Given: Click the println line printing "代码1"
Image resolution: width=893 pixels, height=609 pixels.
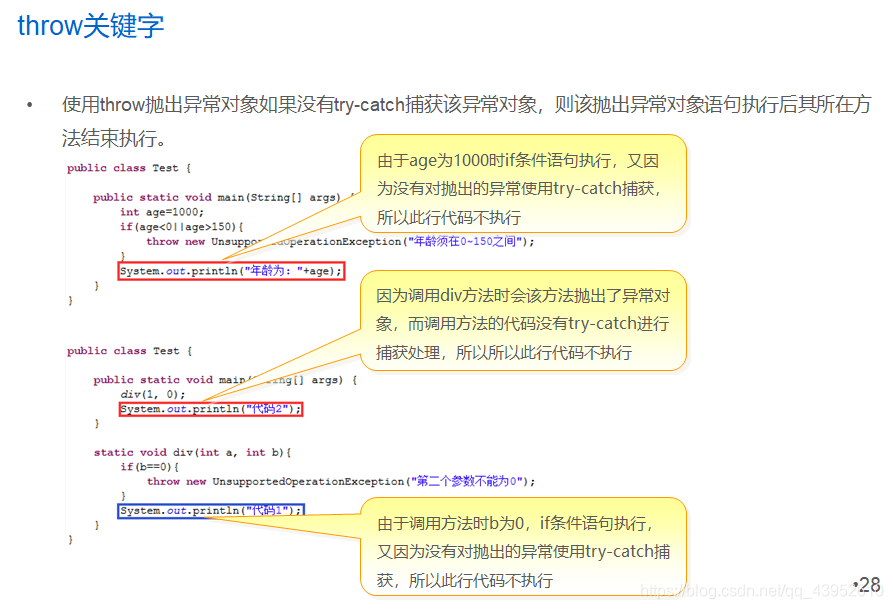Looking at the screenshot, I should 211,510.
